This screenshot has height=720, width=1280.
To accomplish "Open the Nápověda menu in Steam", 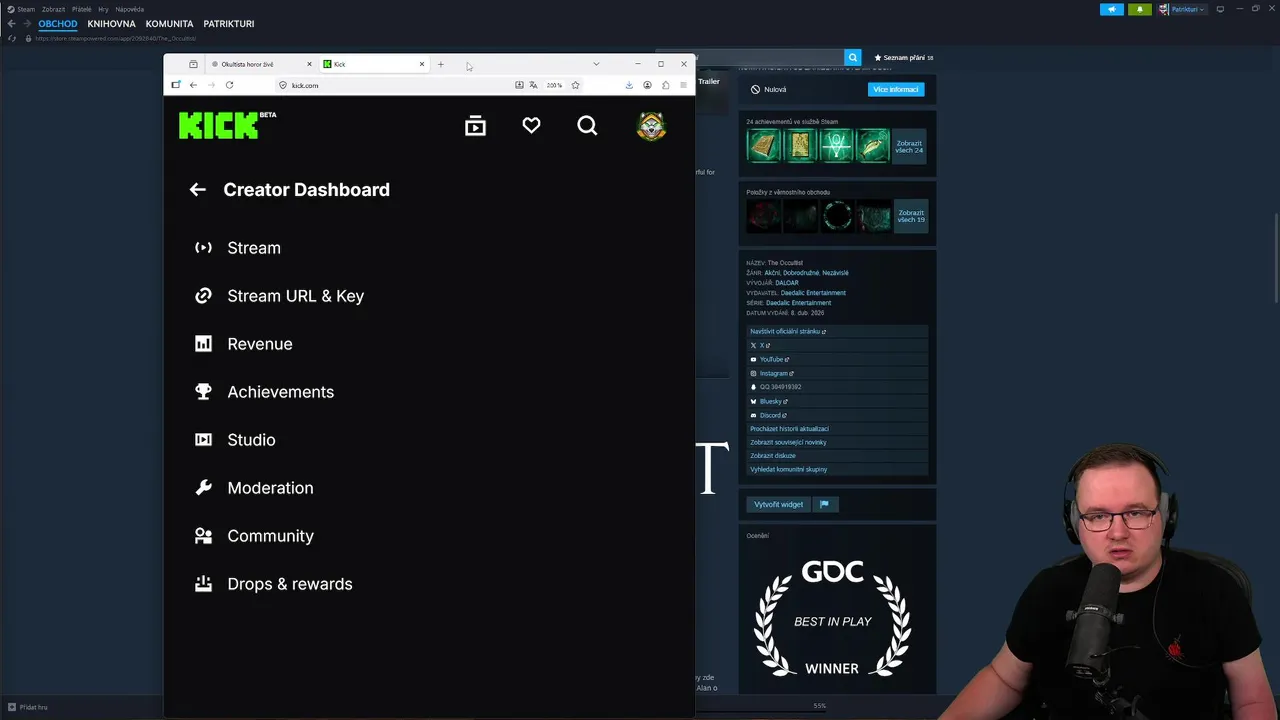I will pos(129,9).
